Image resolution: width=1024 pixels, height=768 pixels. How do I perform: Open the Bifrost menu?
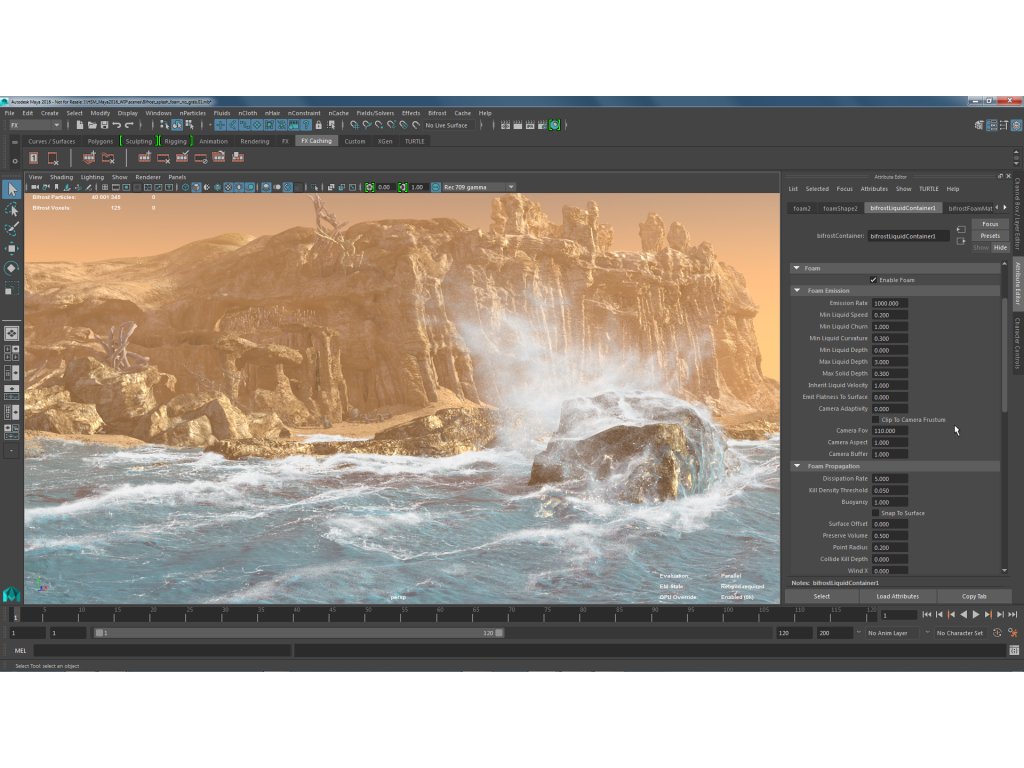click(x=437, y=113)
